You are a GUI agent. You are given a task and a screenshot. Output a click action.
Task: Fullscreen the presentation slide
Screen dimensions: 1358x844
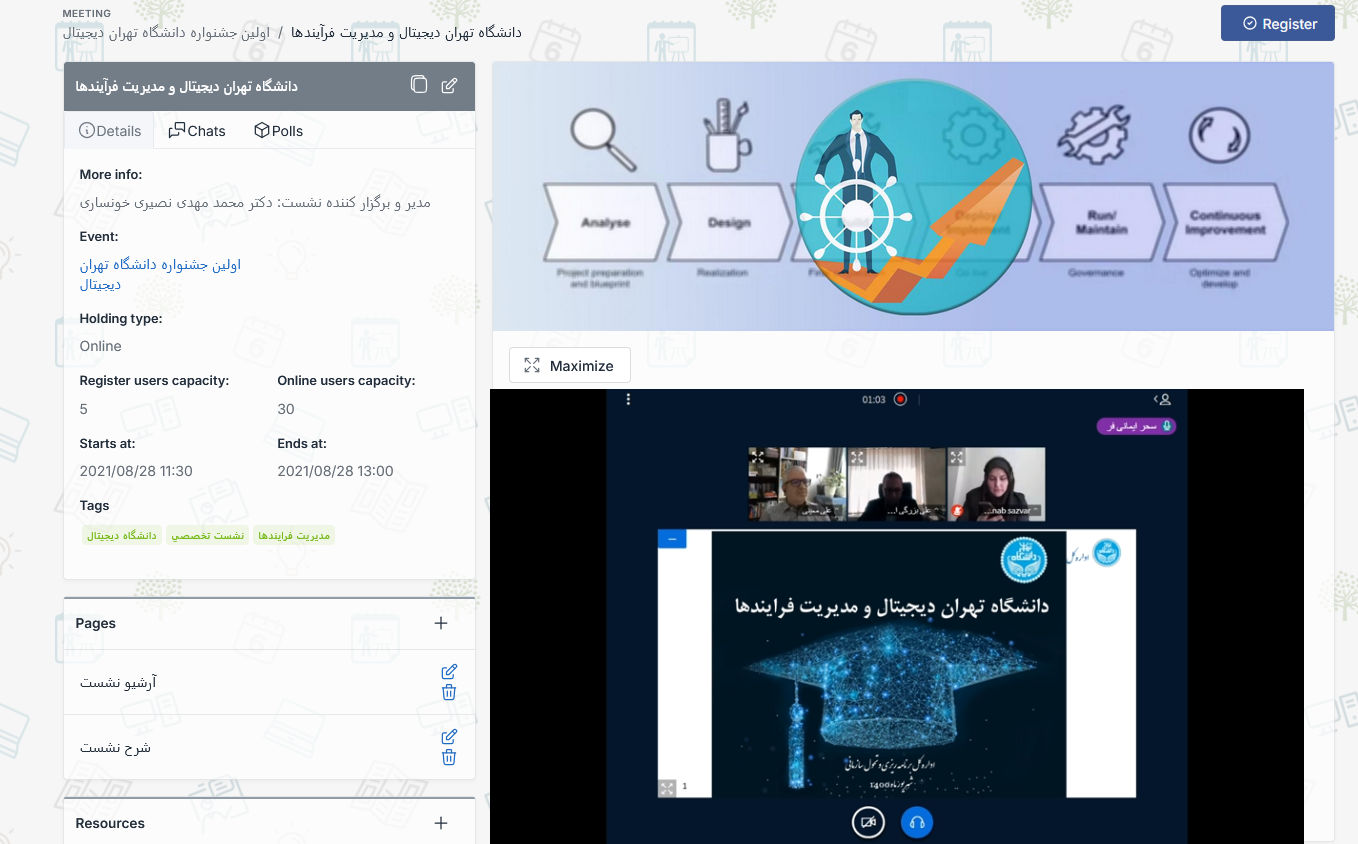click(667, 788)
